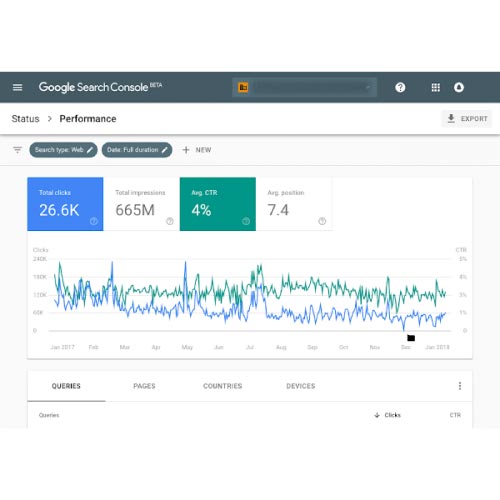Add a new filter with NEW button

click(x=197, y=150)
